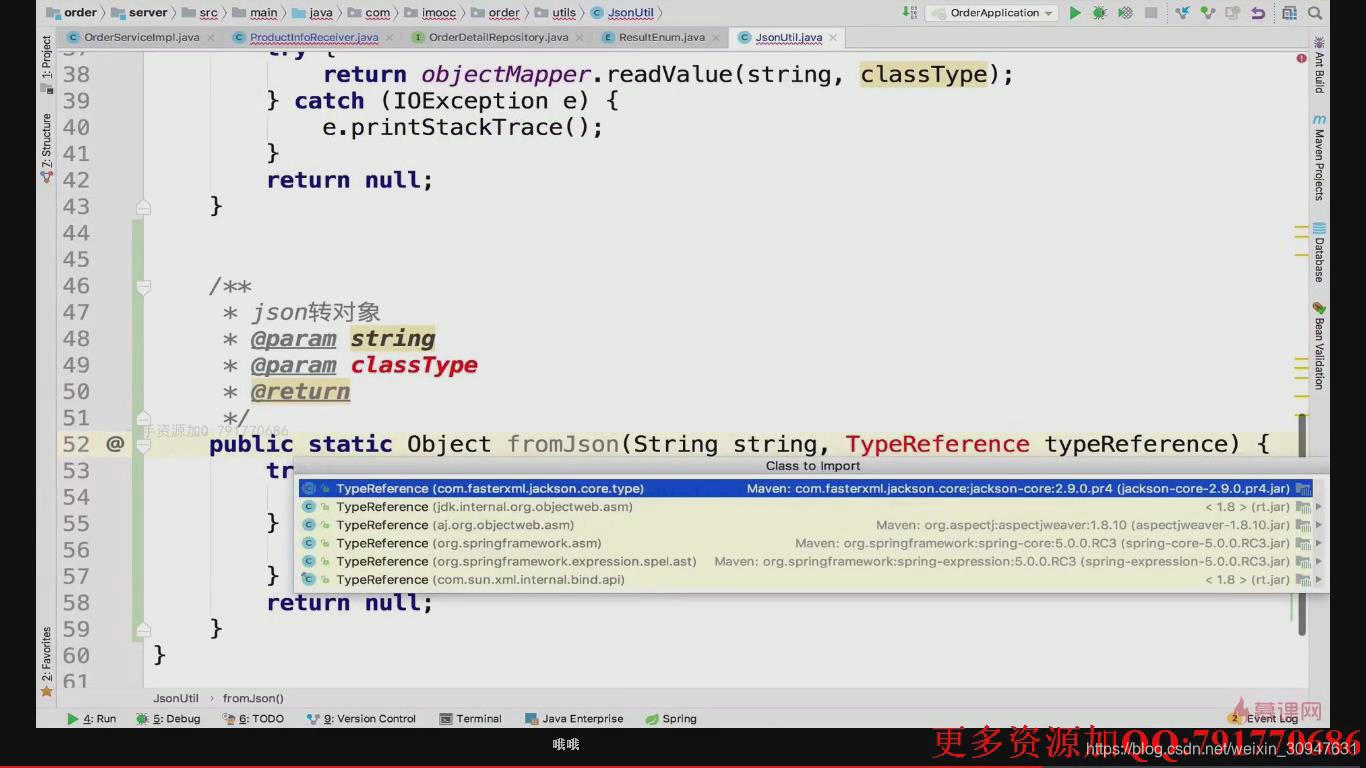This screenshot has width=1366, height=768.
Task: Open the Run tool window button
Action: pos(92,718)
